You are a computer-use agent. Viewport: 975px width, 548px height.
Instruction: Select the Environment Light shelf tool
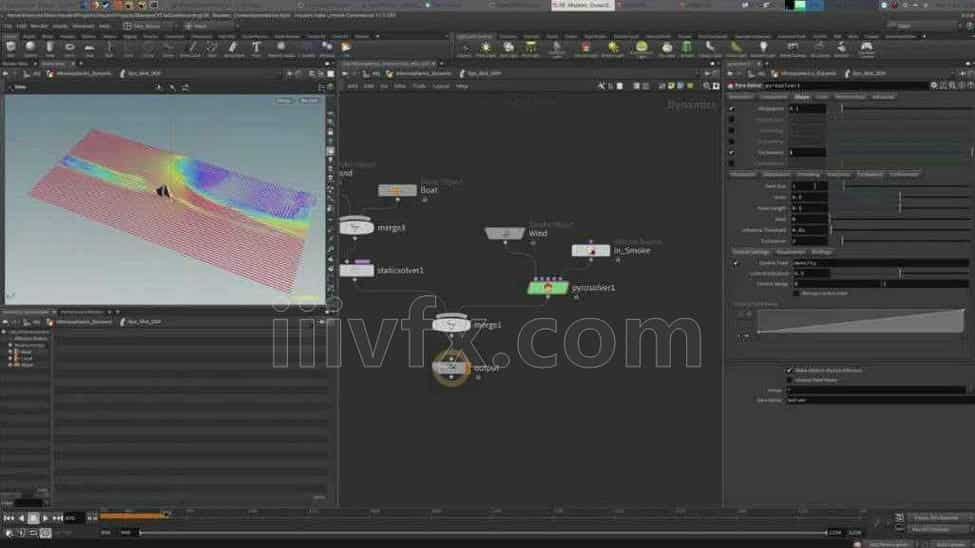(641, 48)
